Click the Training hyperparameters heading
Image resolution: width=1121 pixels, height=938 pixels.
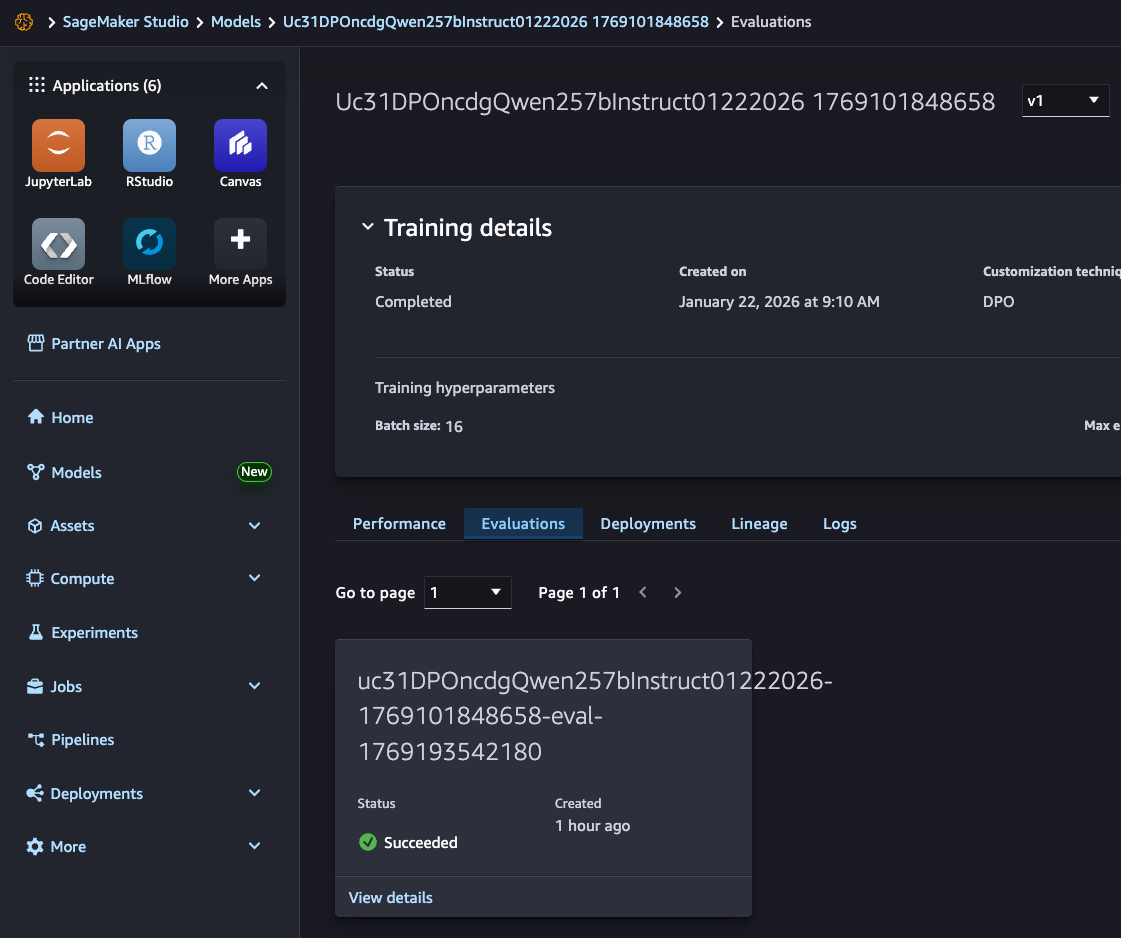click(465, 387)
